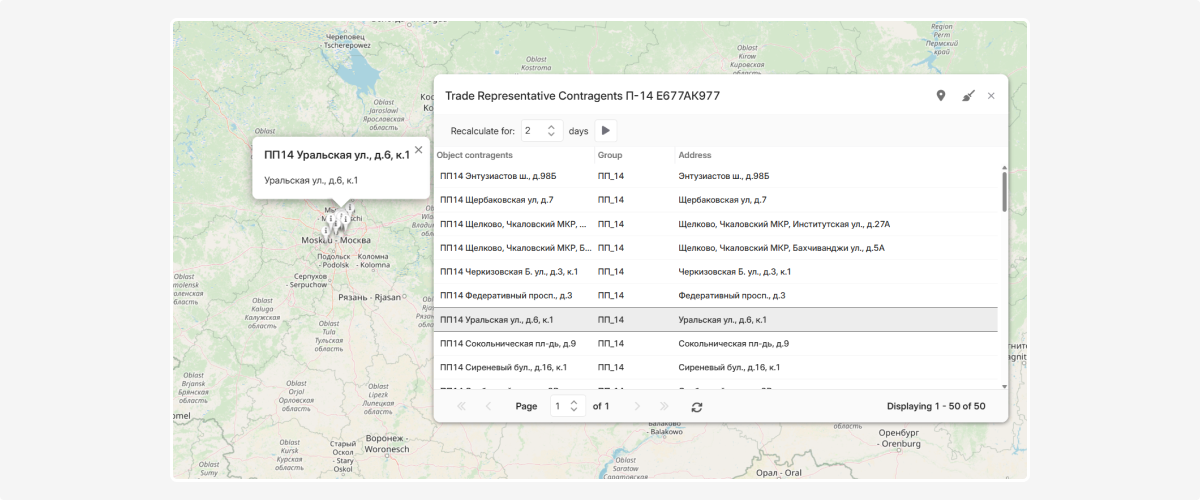Jump to last page with double-right arrow
The width and height of the screenshot is (1200, 500).
(x=664, y=407)
